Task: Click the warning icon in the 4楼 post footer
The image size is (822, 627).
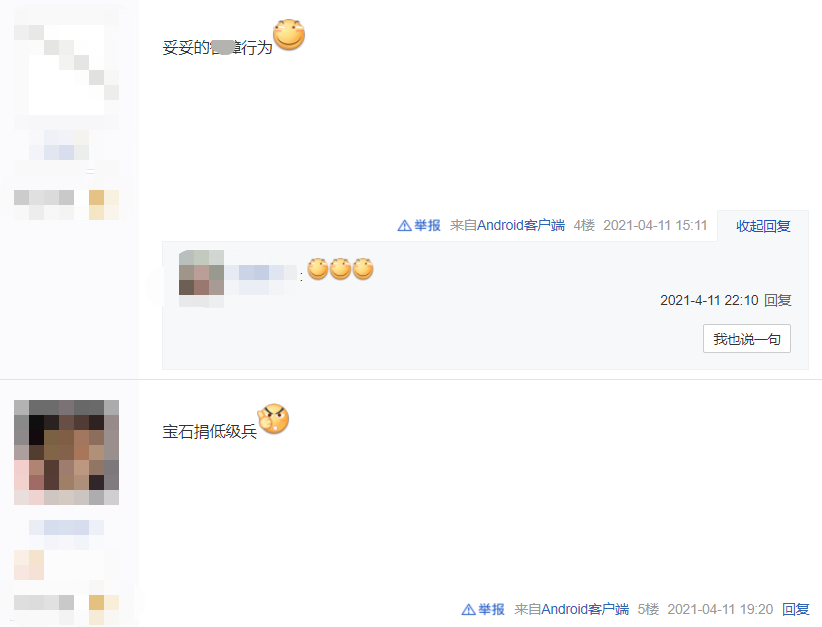Action: pos(405,226)
